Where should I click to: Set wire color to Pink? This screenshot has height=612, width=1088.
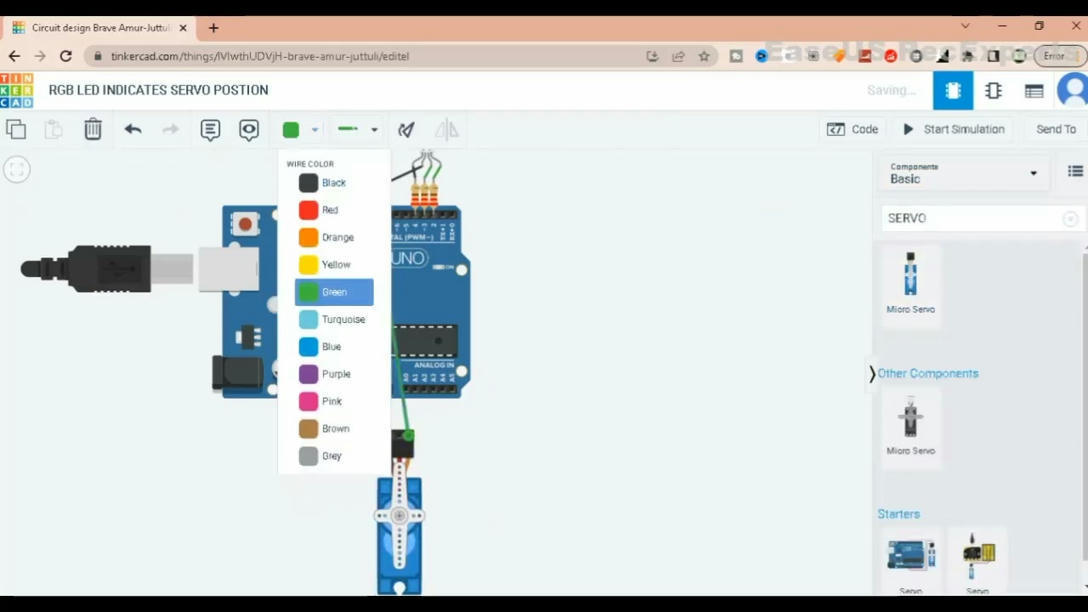point(334,401)
